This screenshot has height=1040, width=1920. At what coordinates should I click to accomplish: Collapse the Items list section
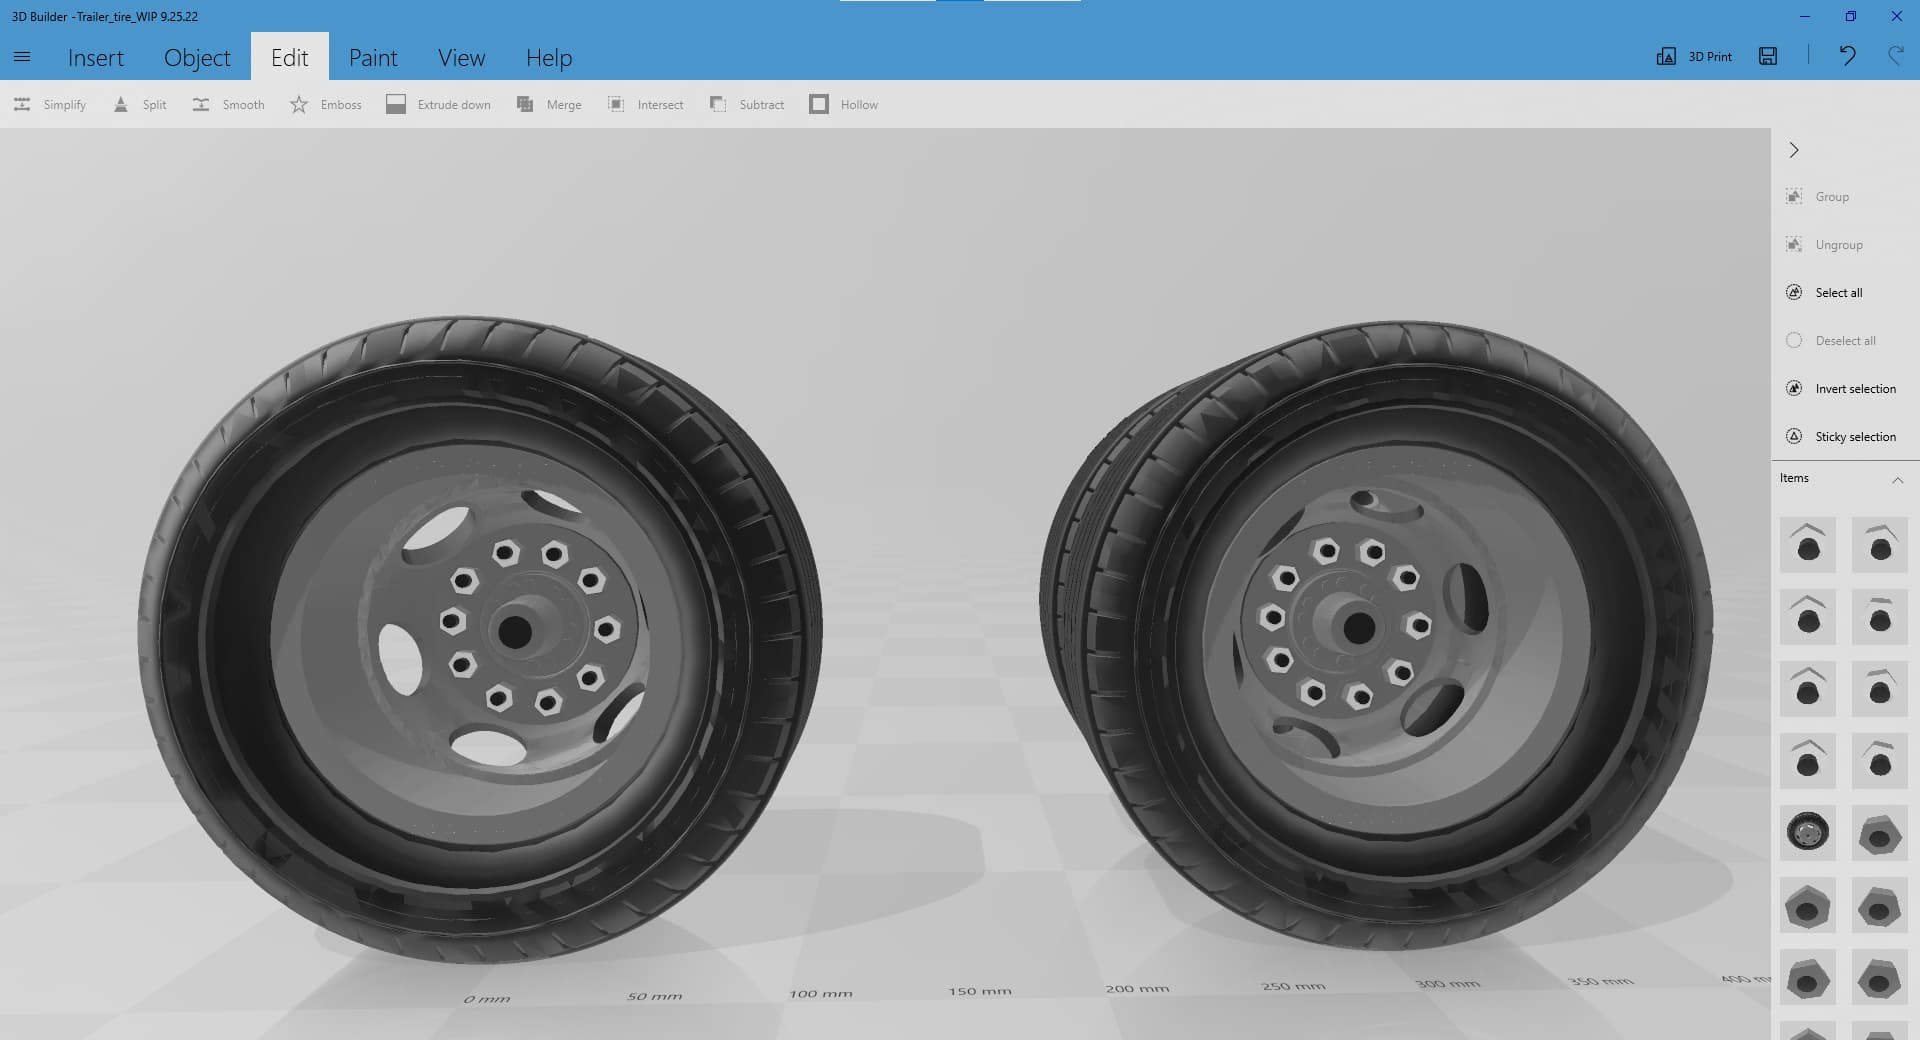point(1897,479)
